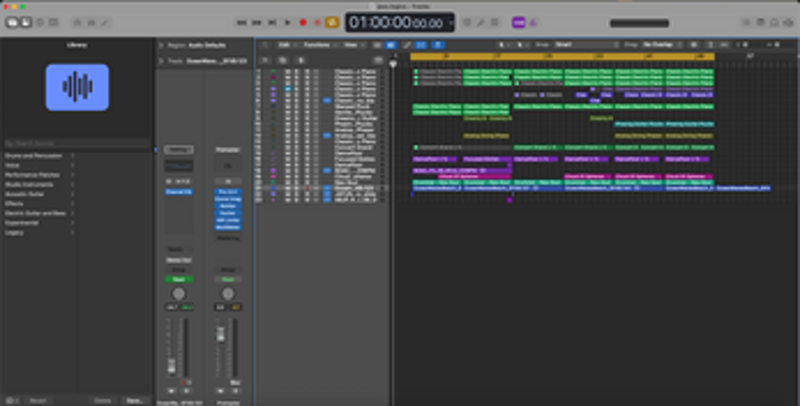Click the Play button in the transport
This screenshot has height=406, width=800.
pyautogui.click(x=288, y=22)
